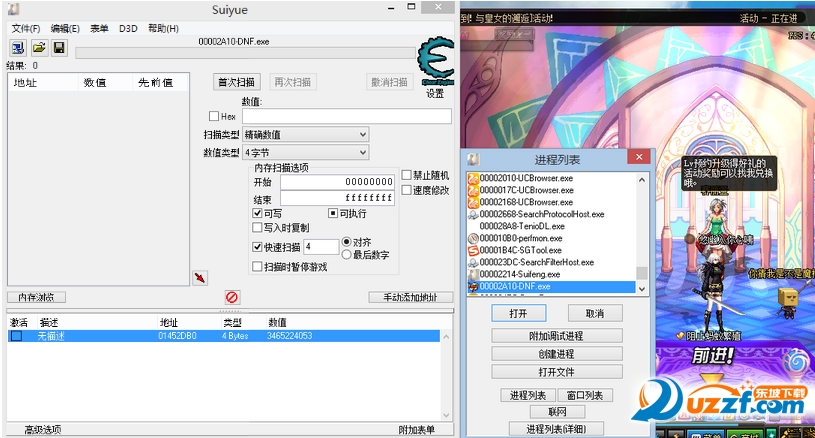Toggle active checkbox for address 01452DB0
Viewport: 815px width, 438px height.
coord(17,336)
